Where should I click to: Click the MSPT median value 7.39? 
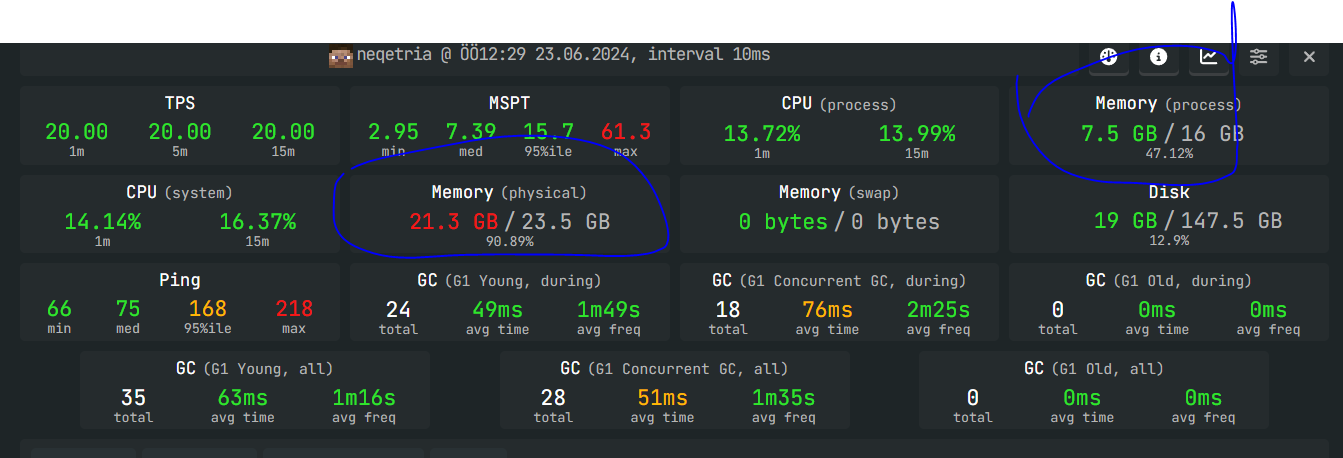pyautogui.click(x=471, y=132)
